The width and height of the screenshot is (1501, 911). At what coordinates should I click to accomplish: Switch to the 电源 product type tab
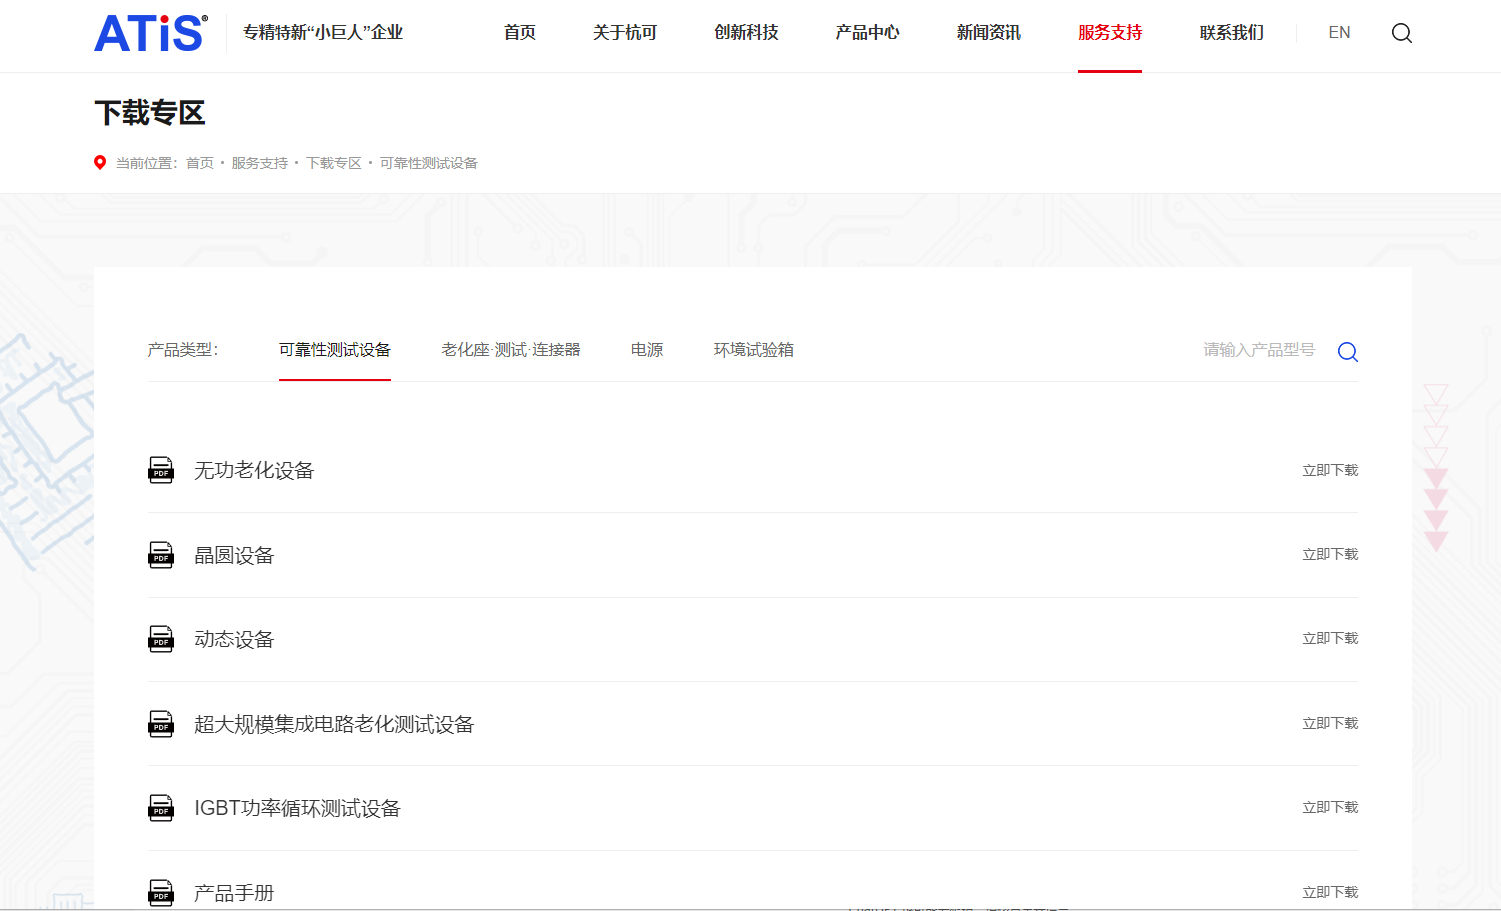coord(647,350)
